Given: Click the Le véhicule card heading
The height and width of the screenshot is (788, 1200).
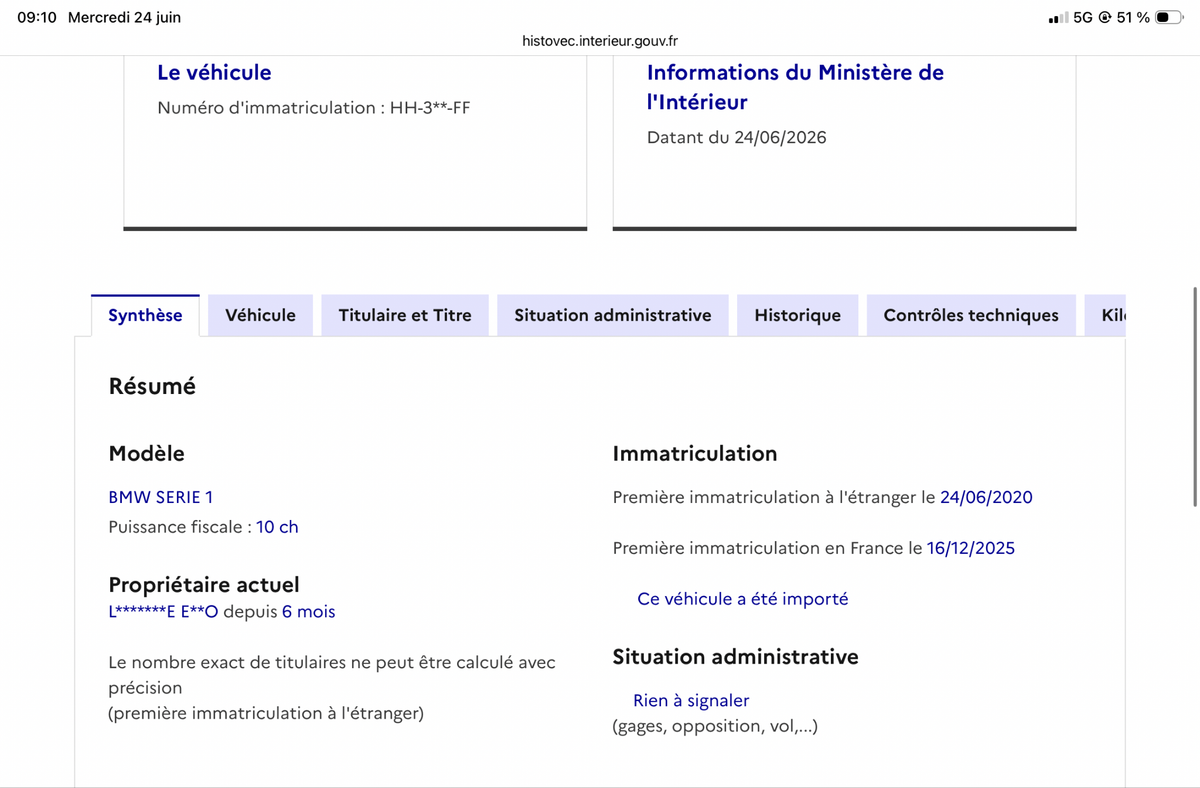Looking at the screenshot, I should tap(214, 72).
